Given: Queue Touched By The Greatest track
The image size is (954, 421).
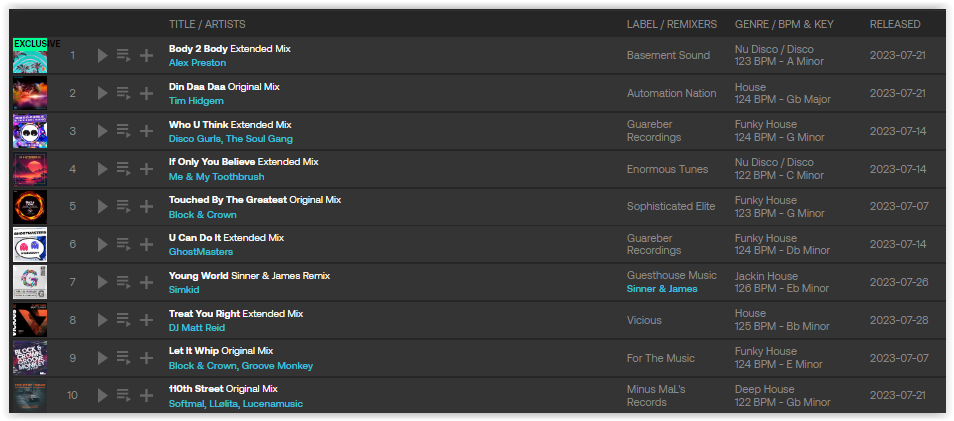Looking at the screenshot, I should click(x=124, y=206).
